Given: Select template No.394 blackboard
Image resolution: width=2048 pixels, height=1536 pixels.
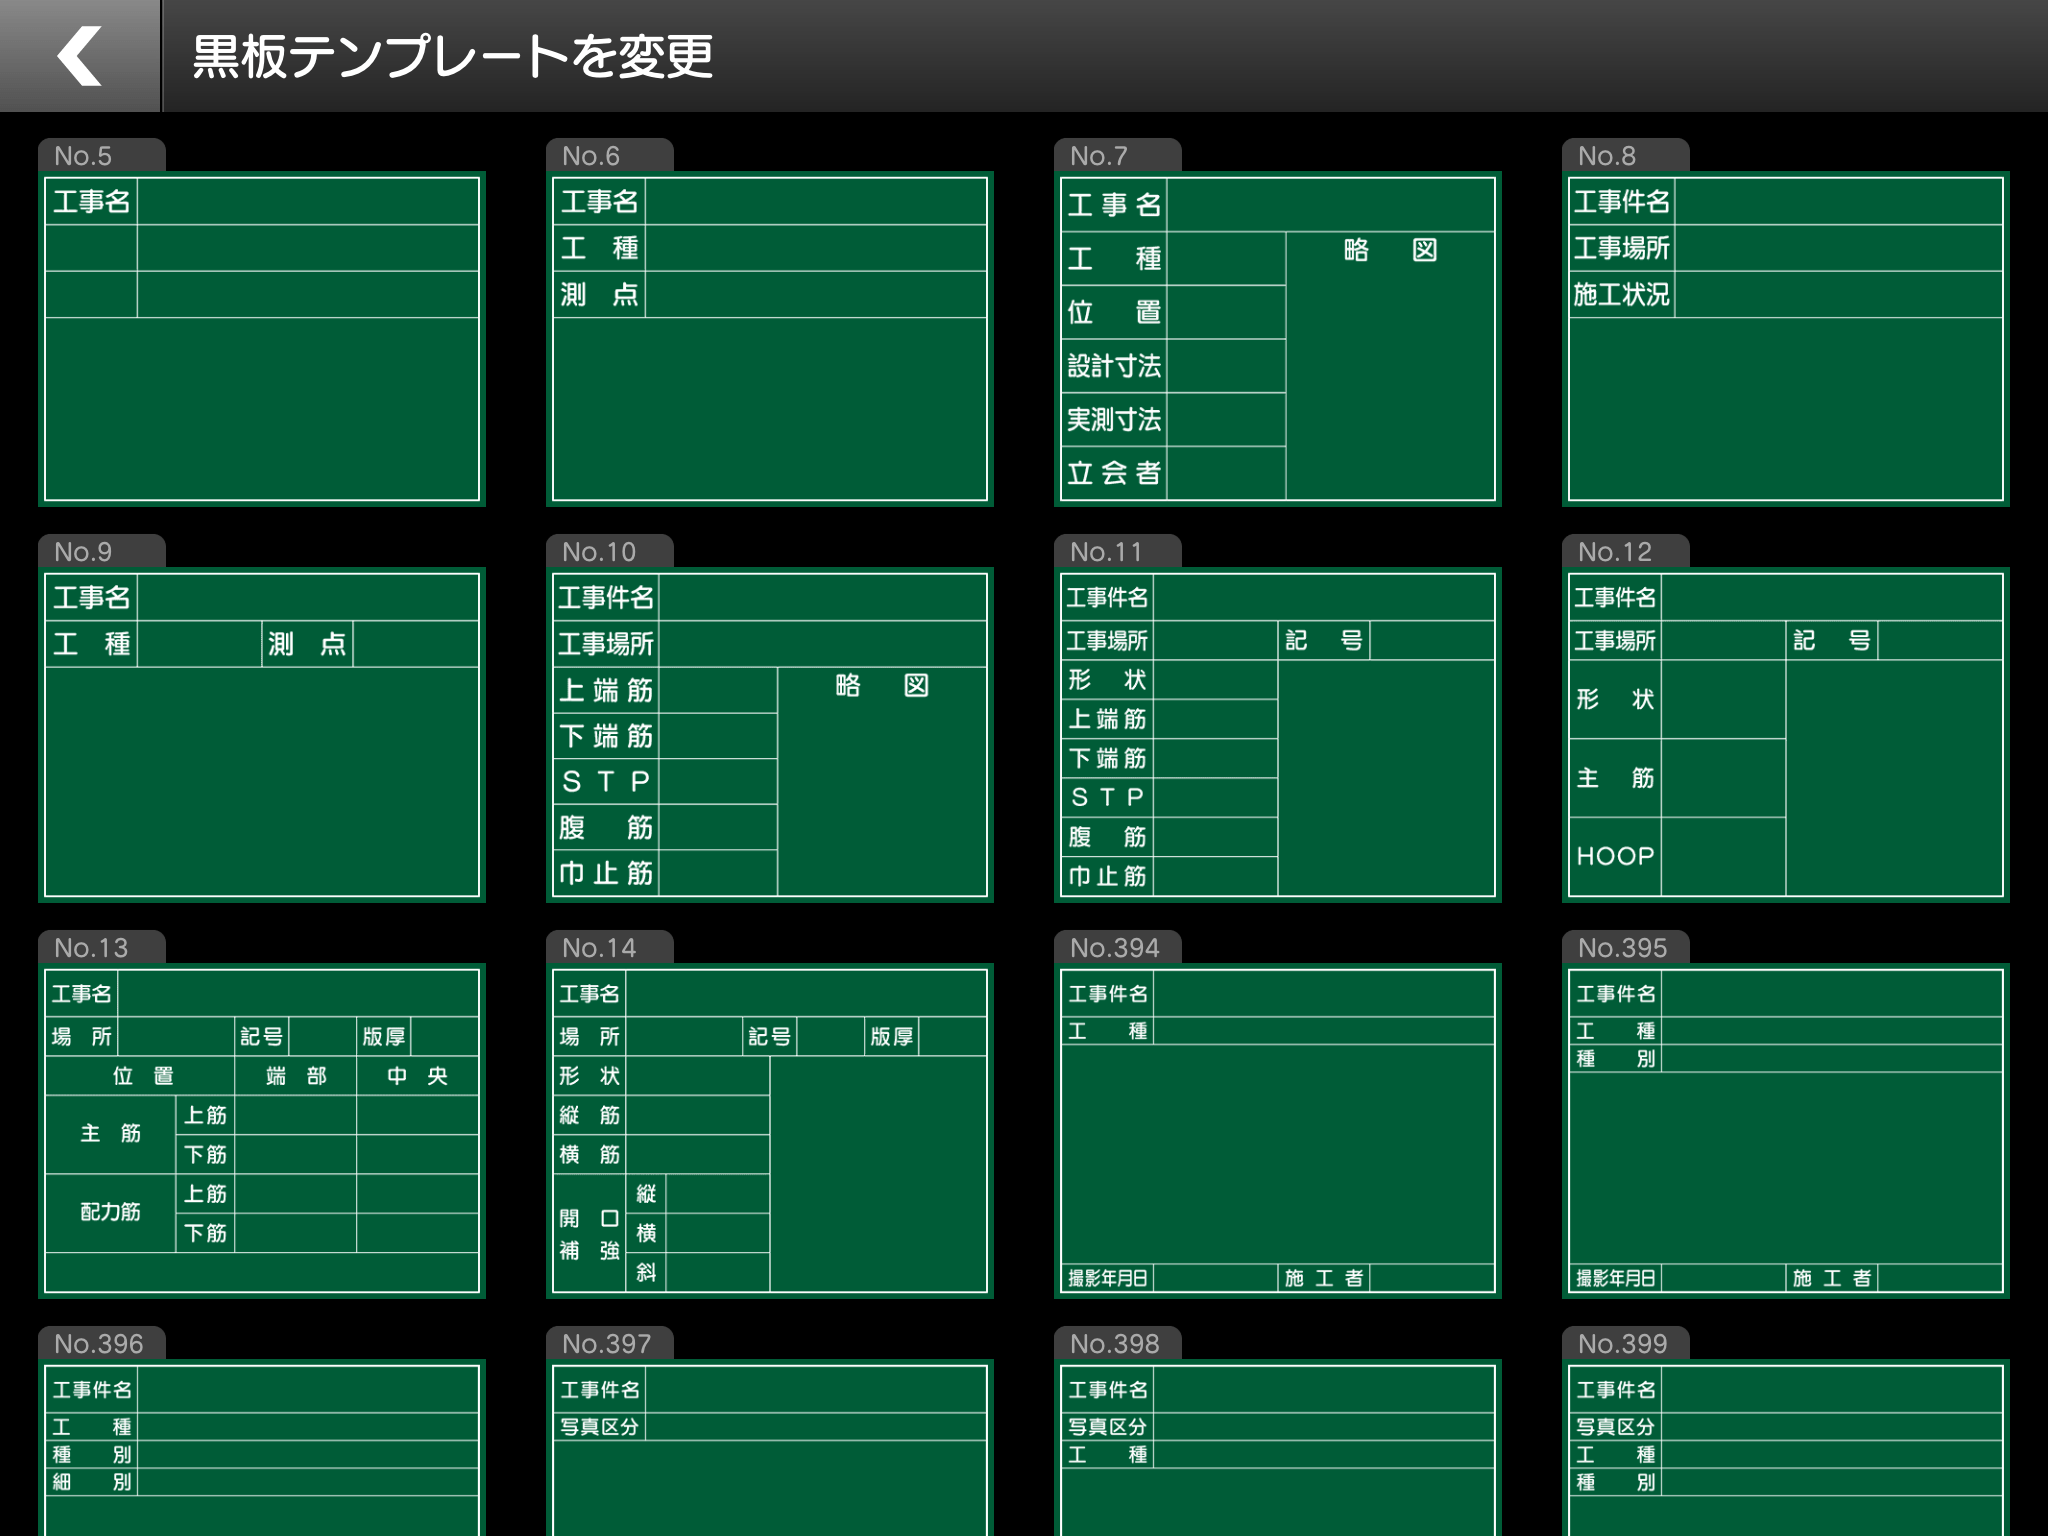Looking at the screenshot, I should click(x=1278, y=1132).
